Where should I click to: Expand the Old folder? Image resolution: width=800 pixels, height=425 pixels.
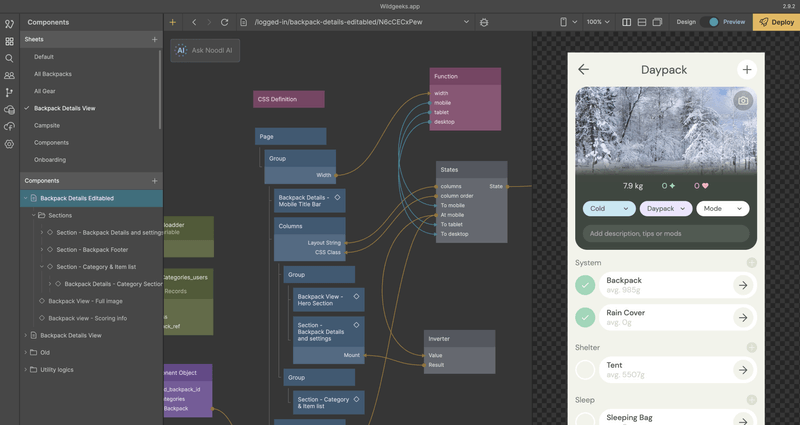[26, 353]
